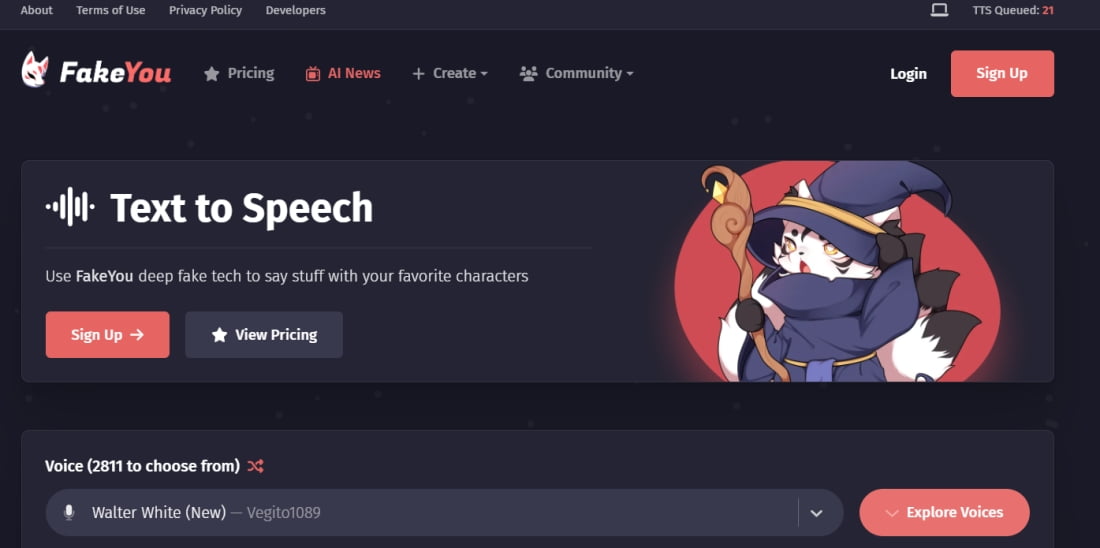Open the Developers link in top bar

(295, 11)
